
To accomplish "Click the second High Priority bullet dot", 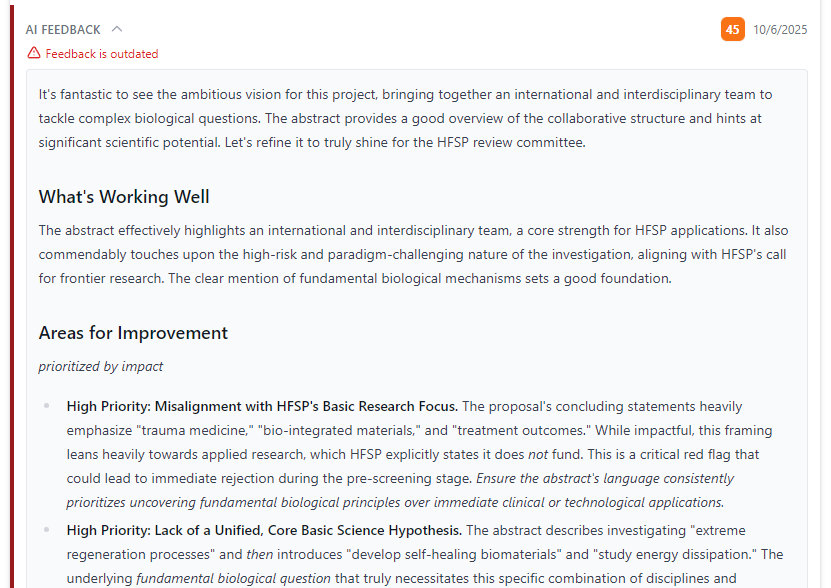I will (x=47, y=530).
